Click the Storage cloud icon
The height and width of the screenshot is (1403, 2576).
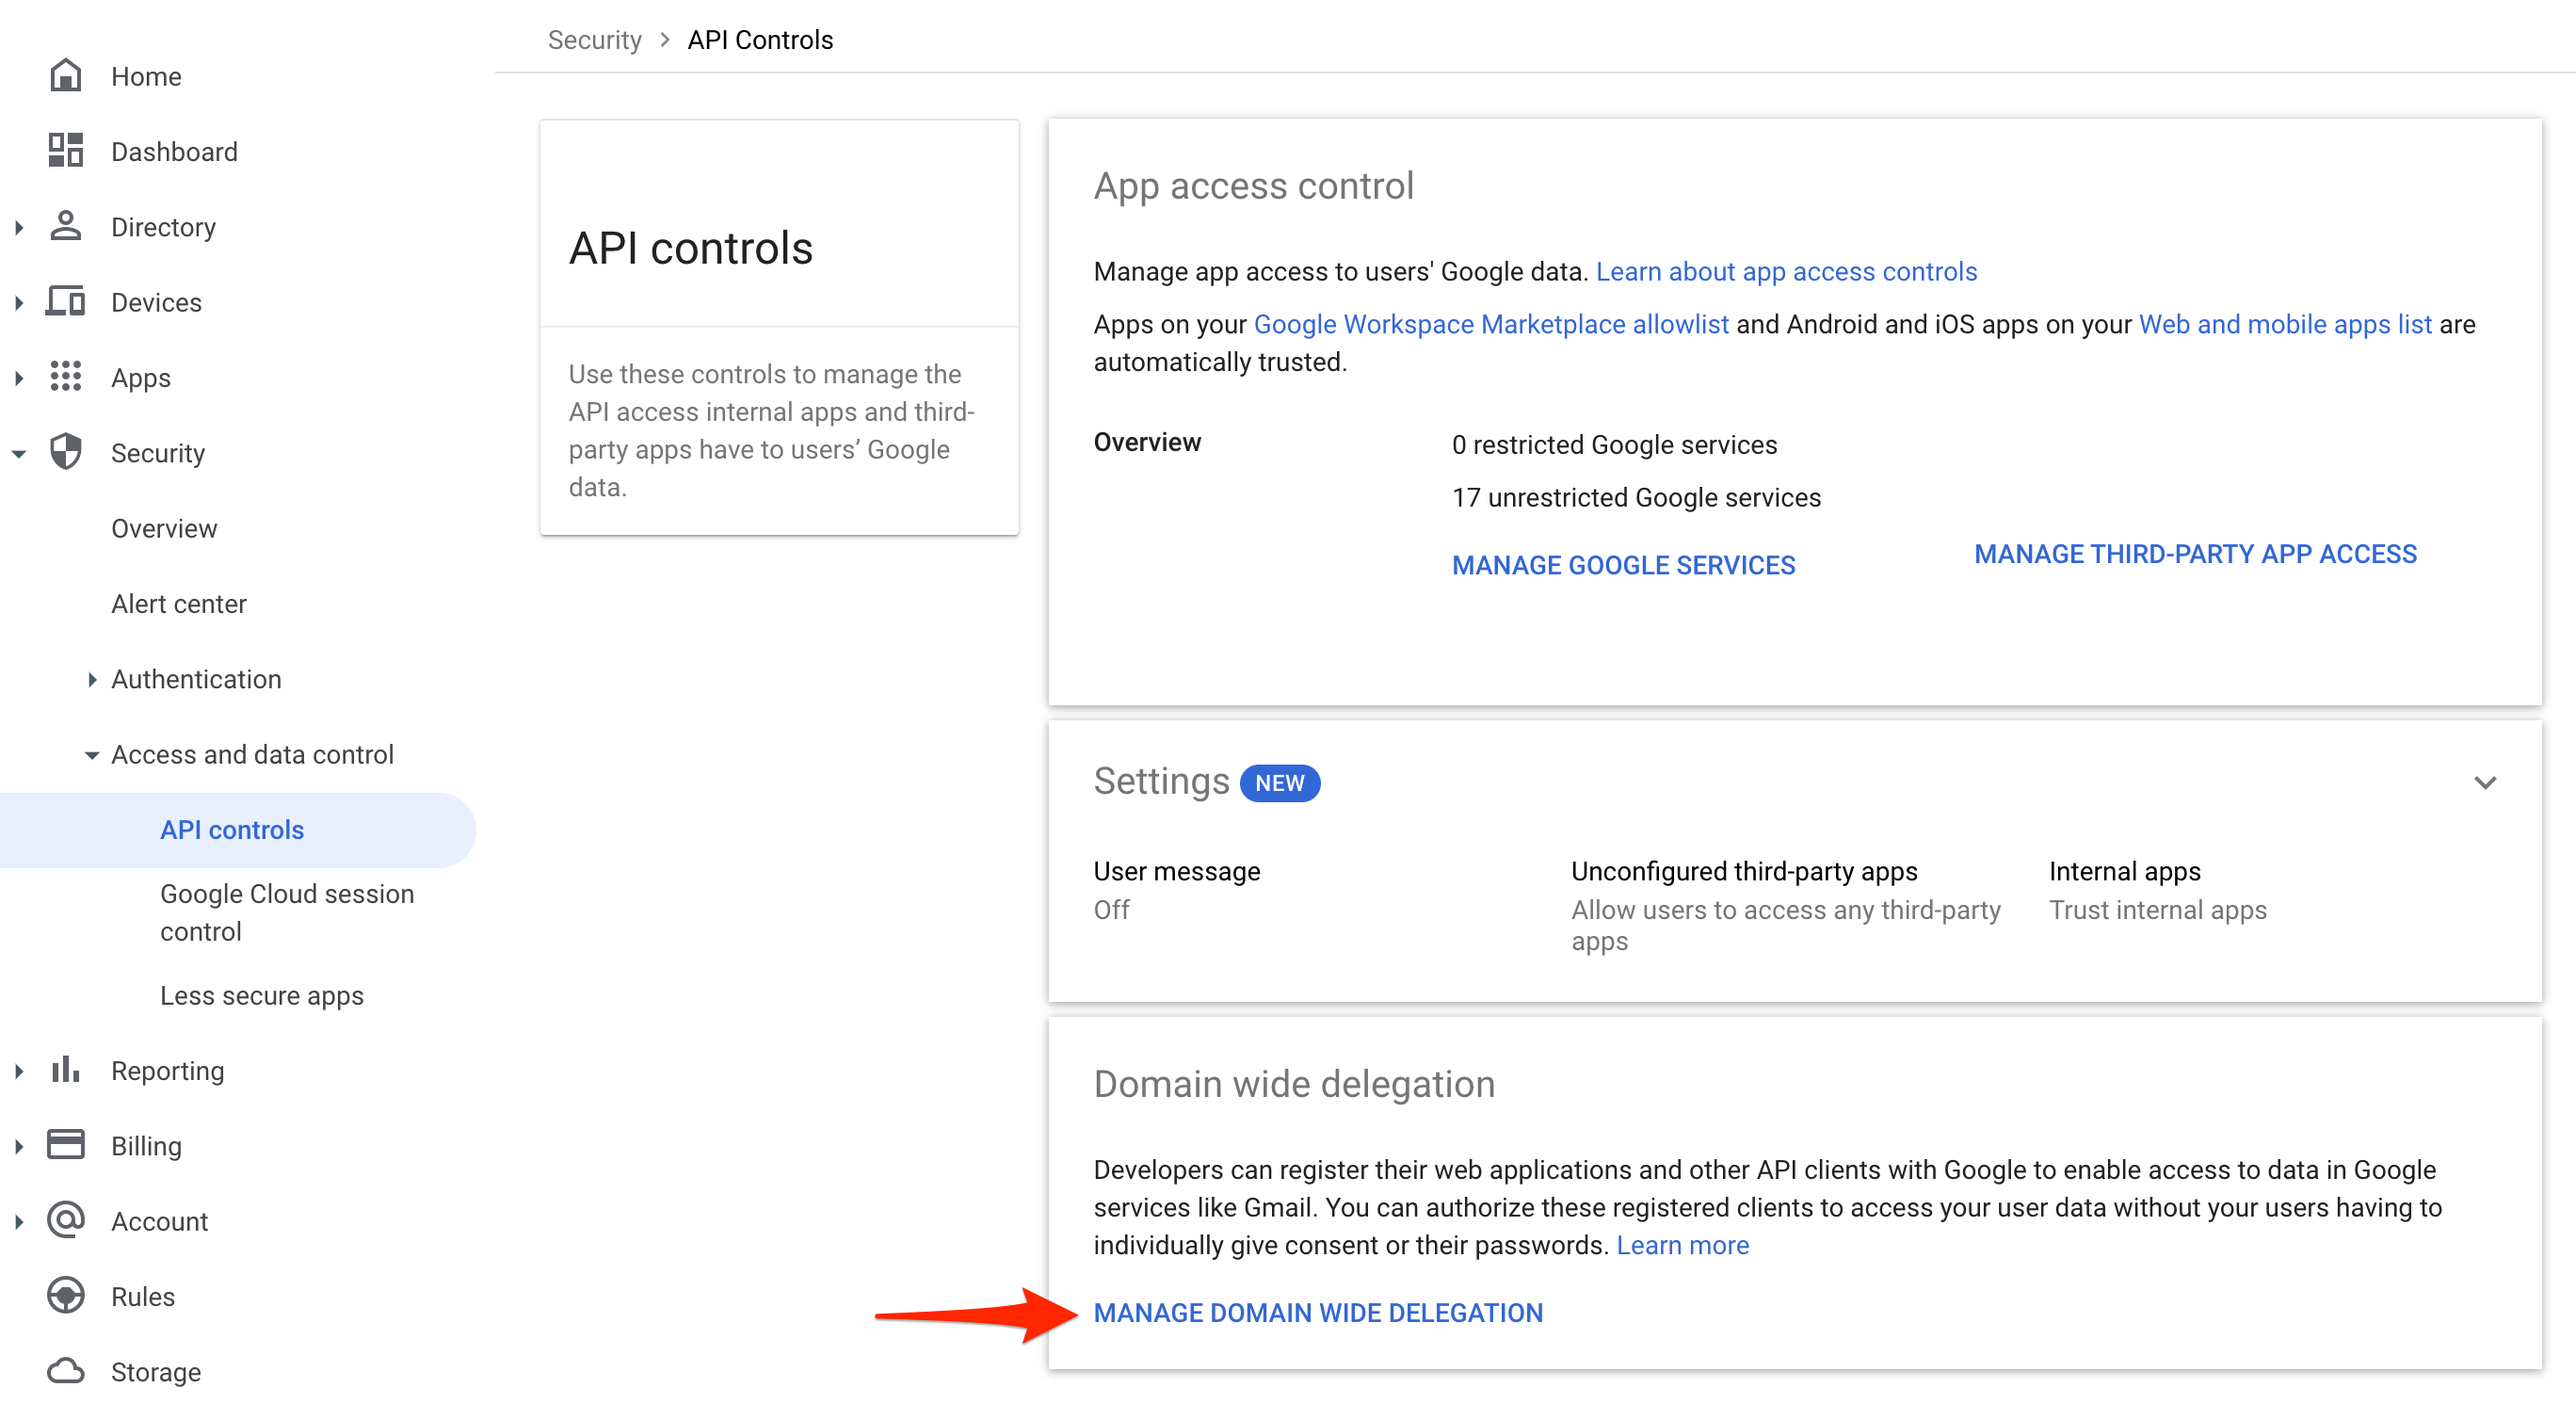point(65,1371)
